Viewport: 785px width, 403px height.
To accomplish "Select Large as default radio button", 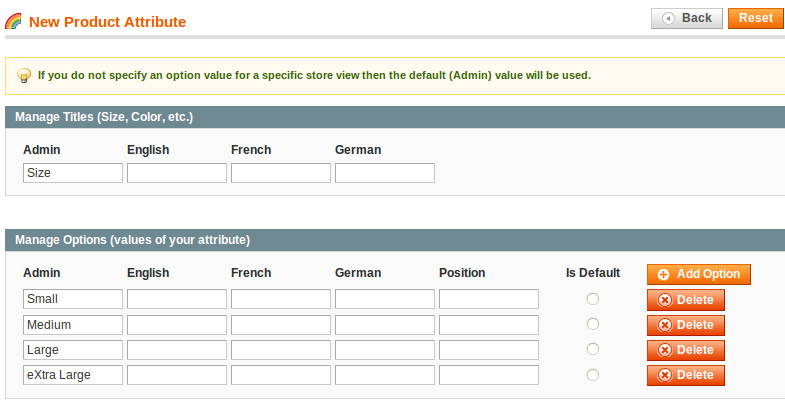I will coord(593,349).
